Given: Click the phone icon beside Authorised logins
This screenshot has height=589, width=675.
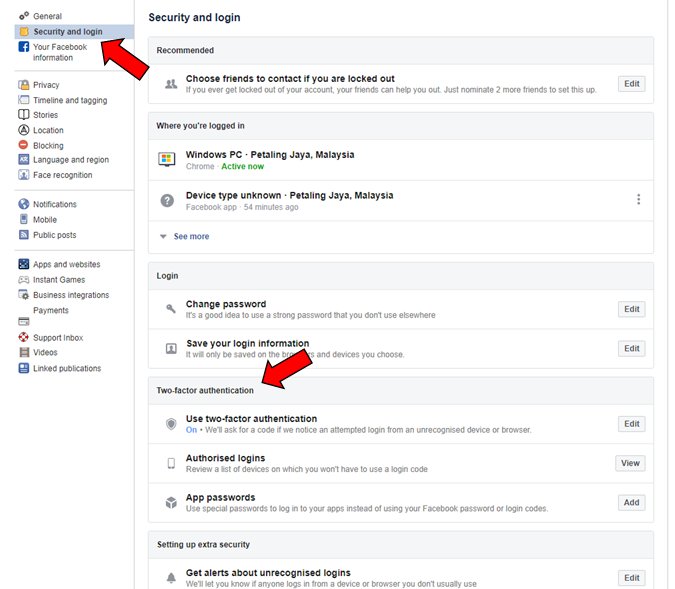Looking at the screenshot, I should [x=171, y=463].
